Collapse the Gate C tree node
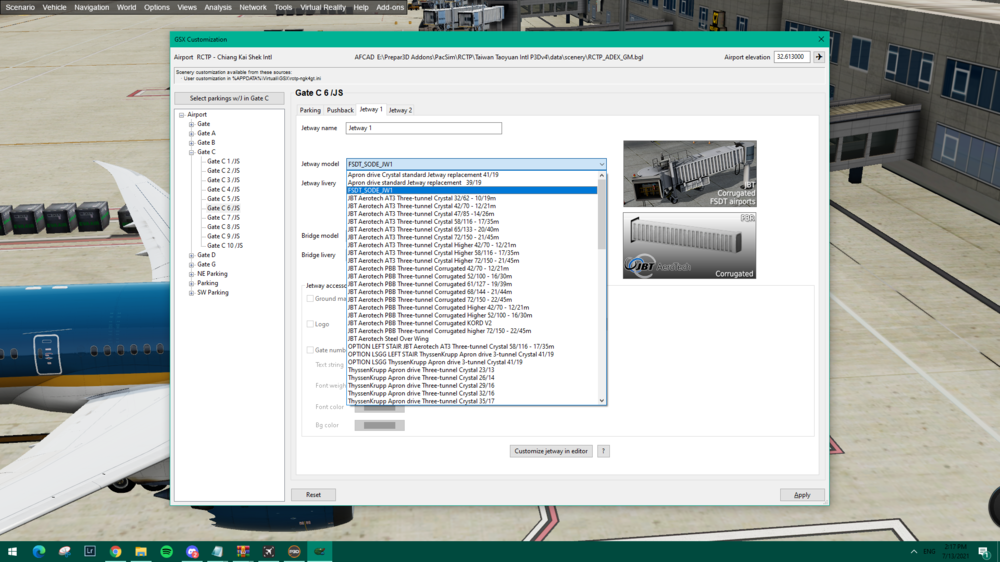This screenshot has height=562, width=1000. (x=191, y=152)
